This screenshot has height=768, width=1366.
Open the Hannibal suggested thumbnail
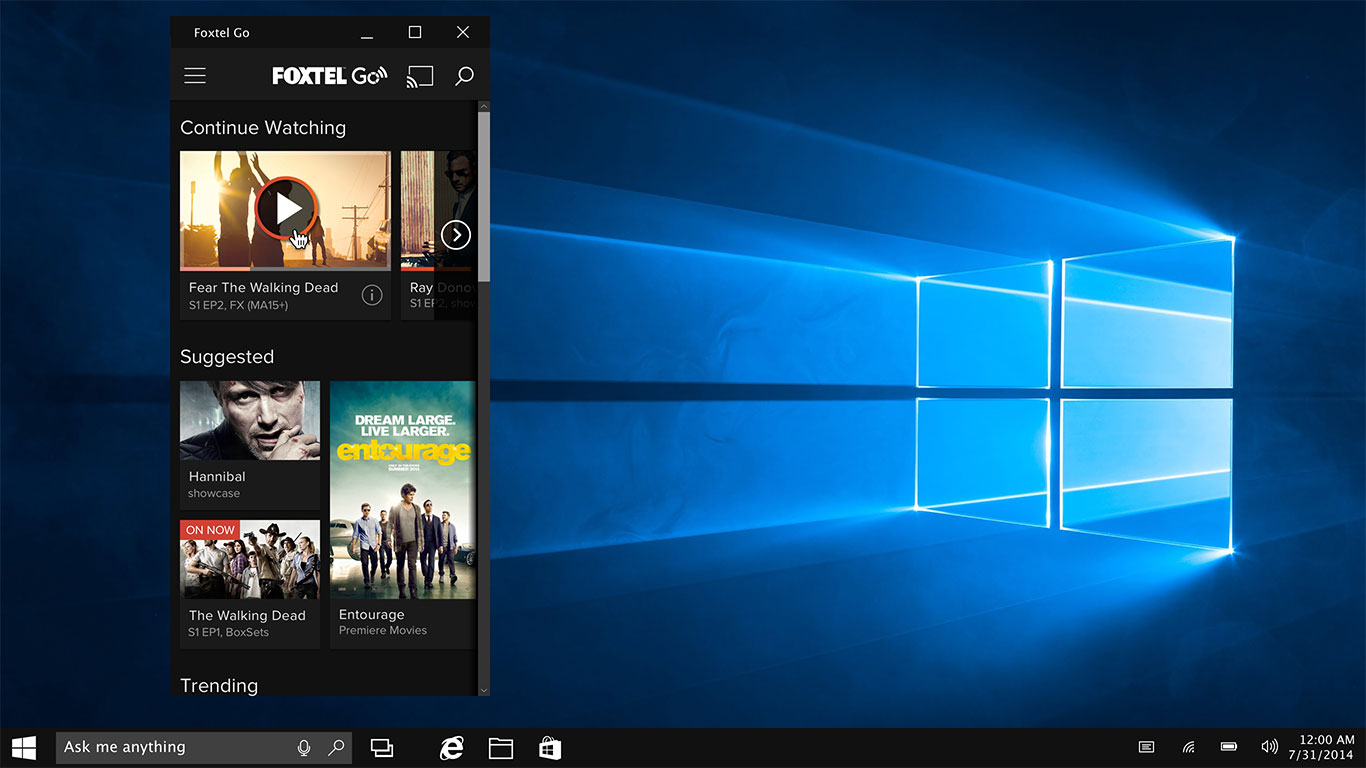[x=250, y=420]
